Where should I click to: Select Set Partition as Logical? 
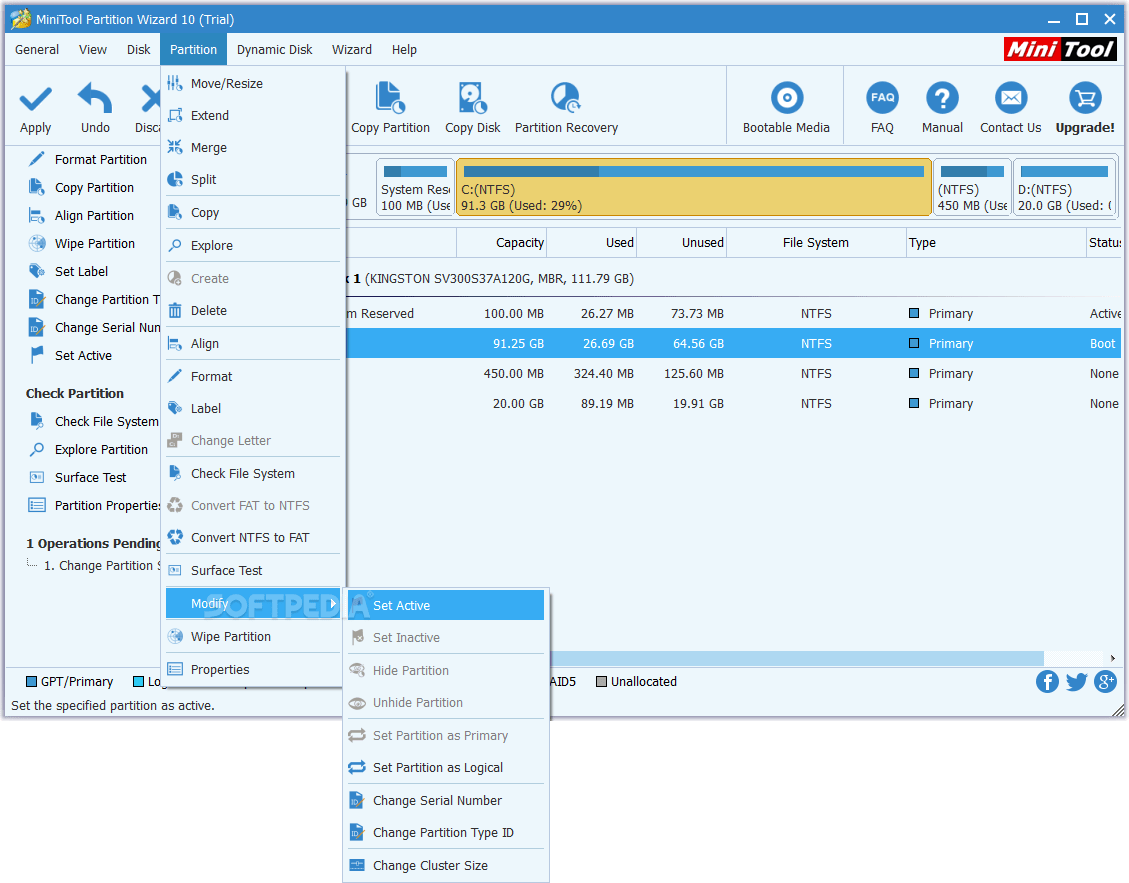point(446,768)
